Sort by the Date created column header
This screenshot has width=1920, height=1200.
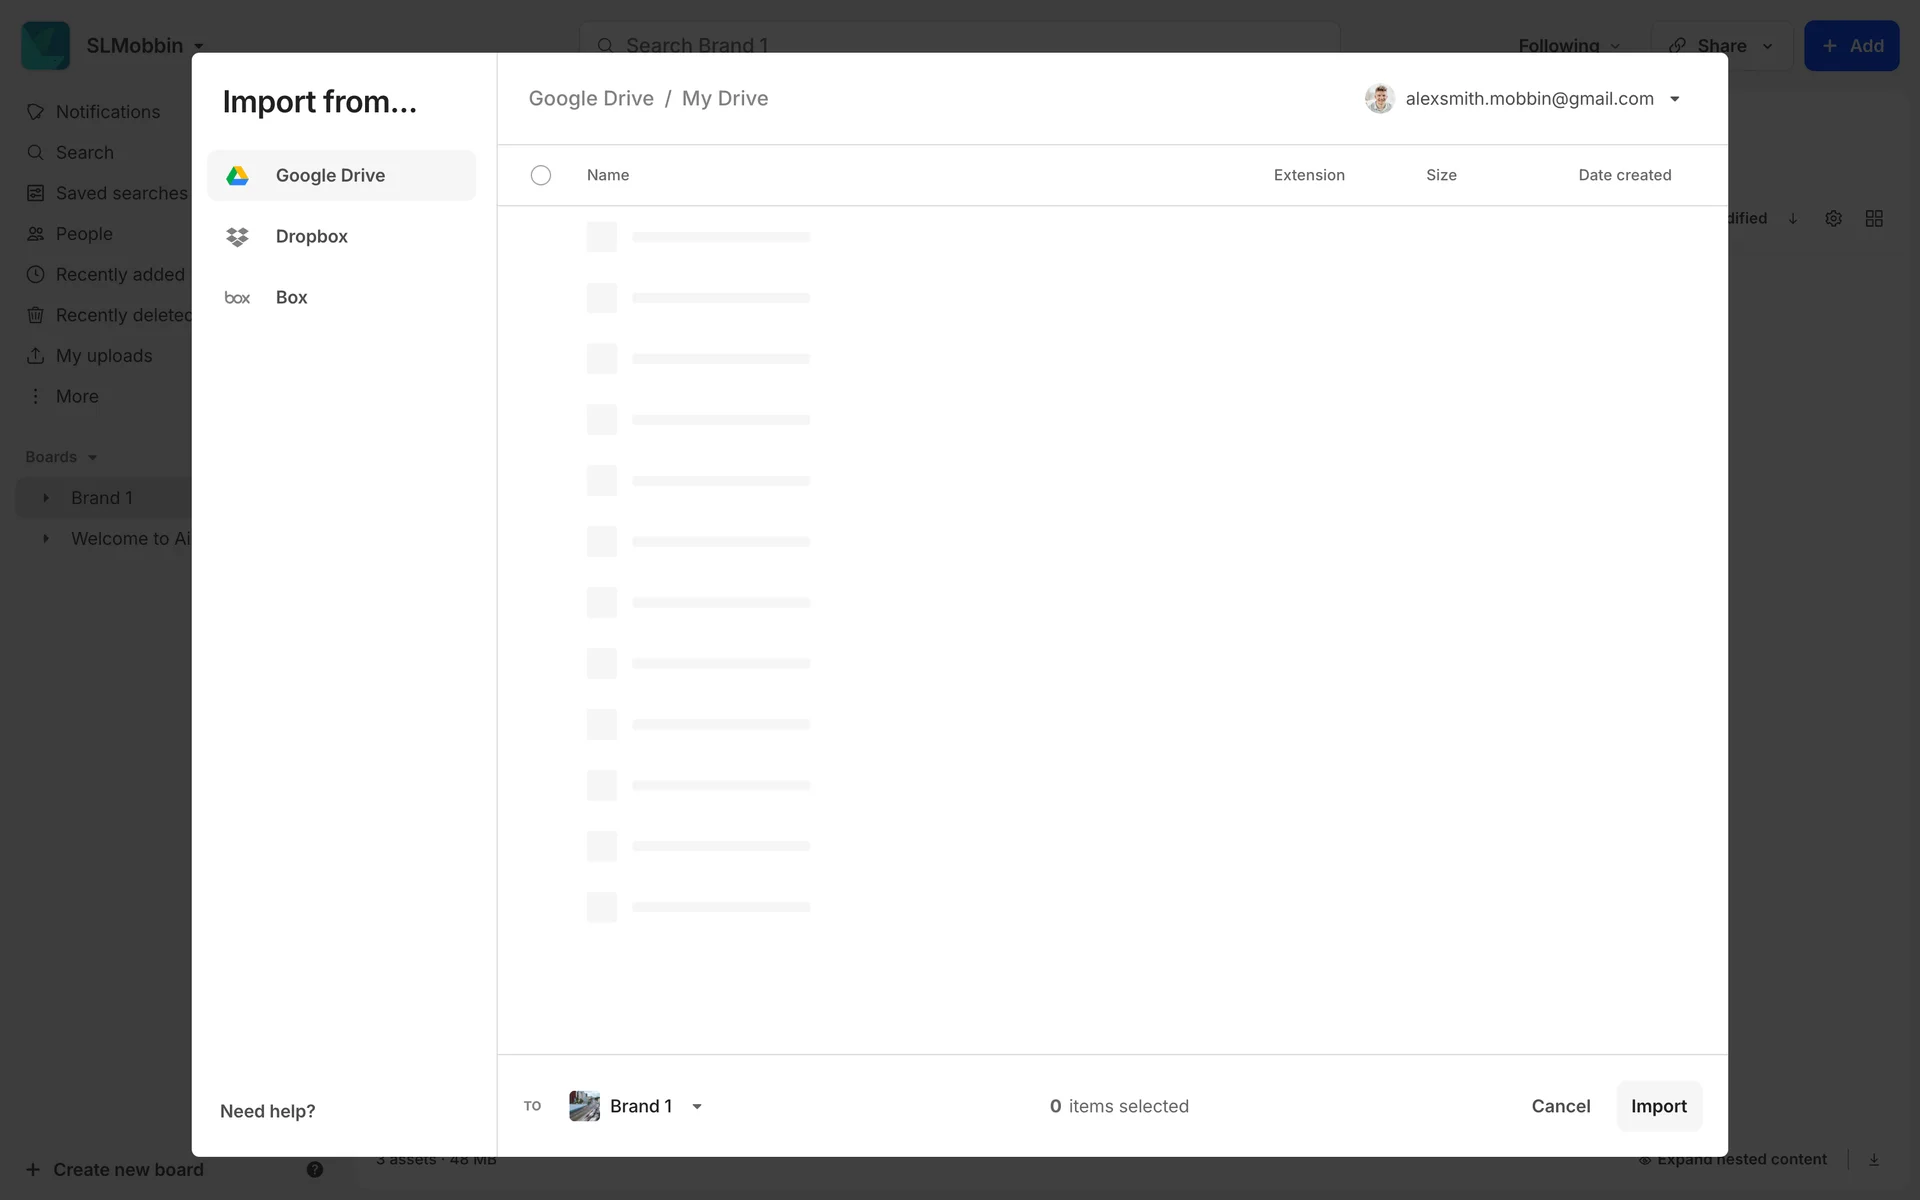click(x=1624, y=175)
